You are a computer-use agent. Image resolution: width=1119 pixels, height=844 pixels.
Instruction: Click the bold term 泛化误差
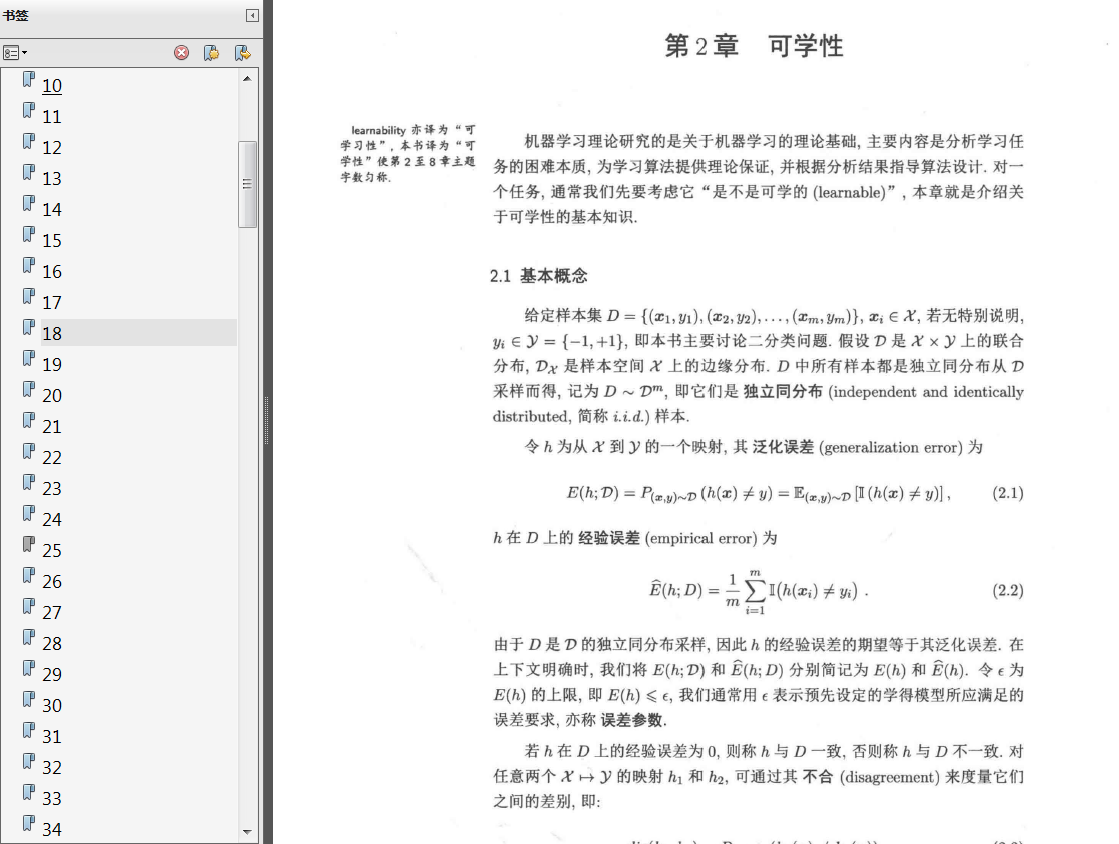[x=783, y=447]
